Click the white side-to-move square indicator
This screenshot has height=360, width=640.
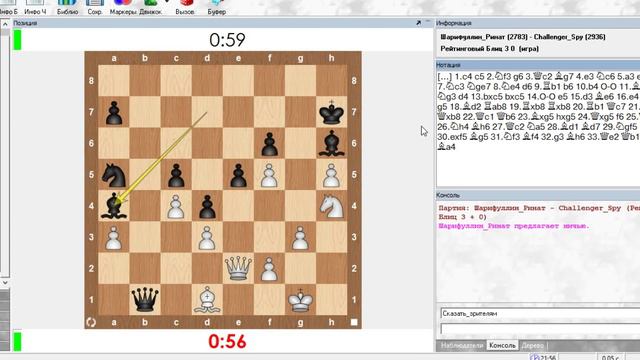[x=354, y=322]
